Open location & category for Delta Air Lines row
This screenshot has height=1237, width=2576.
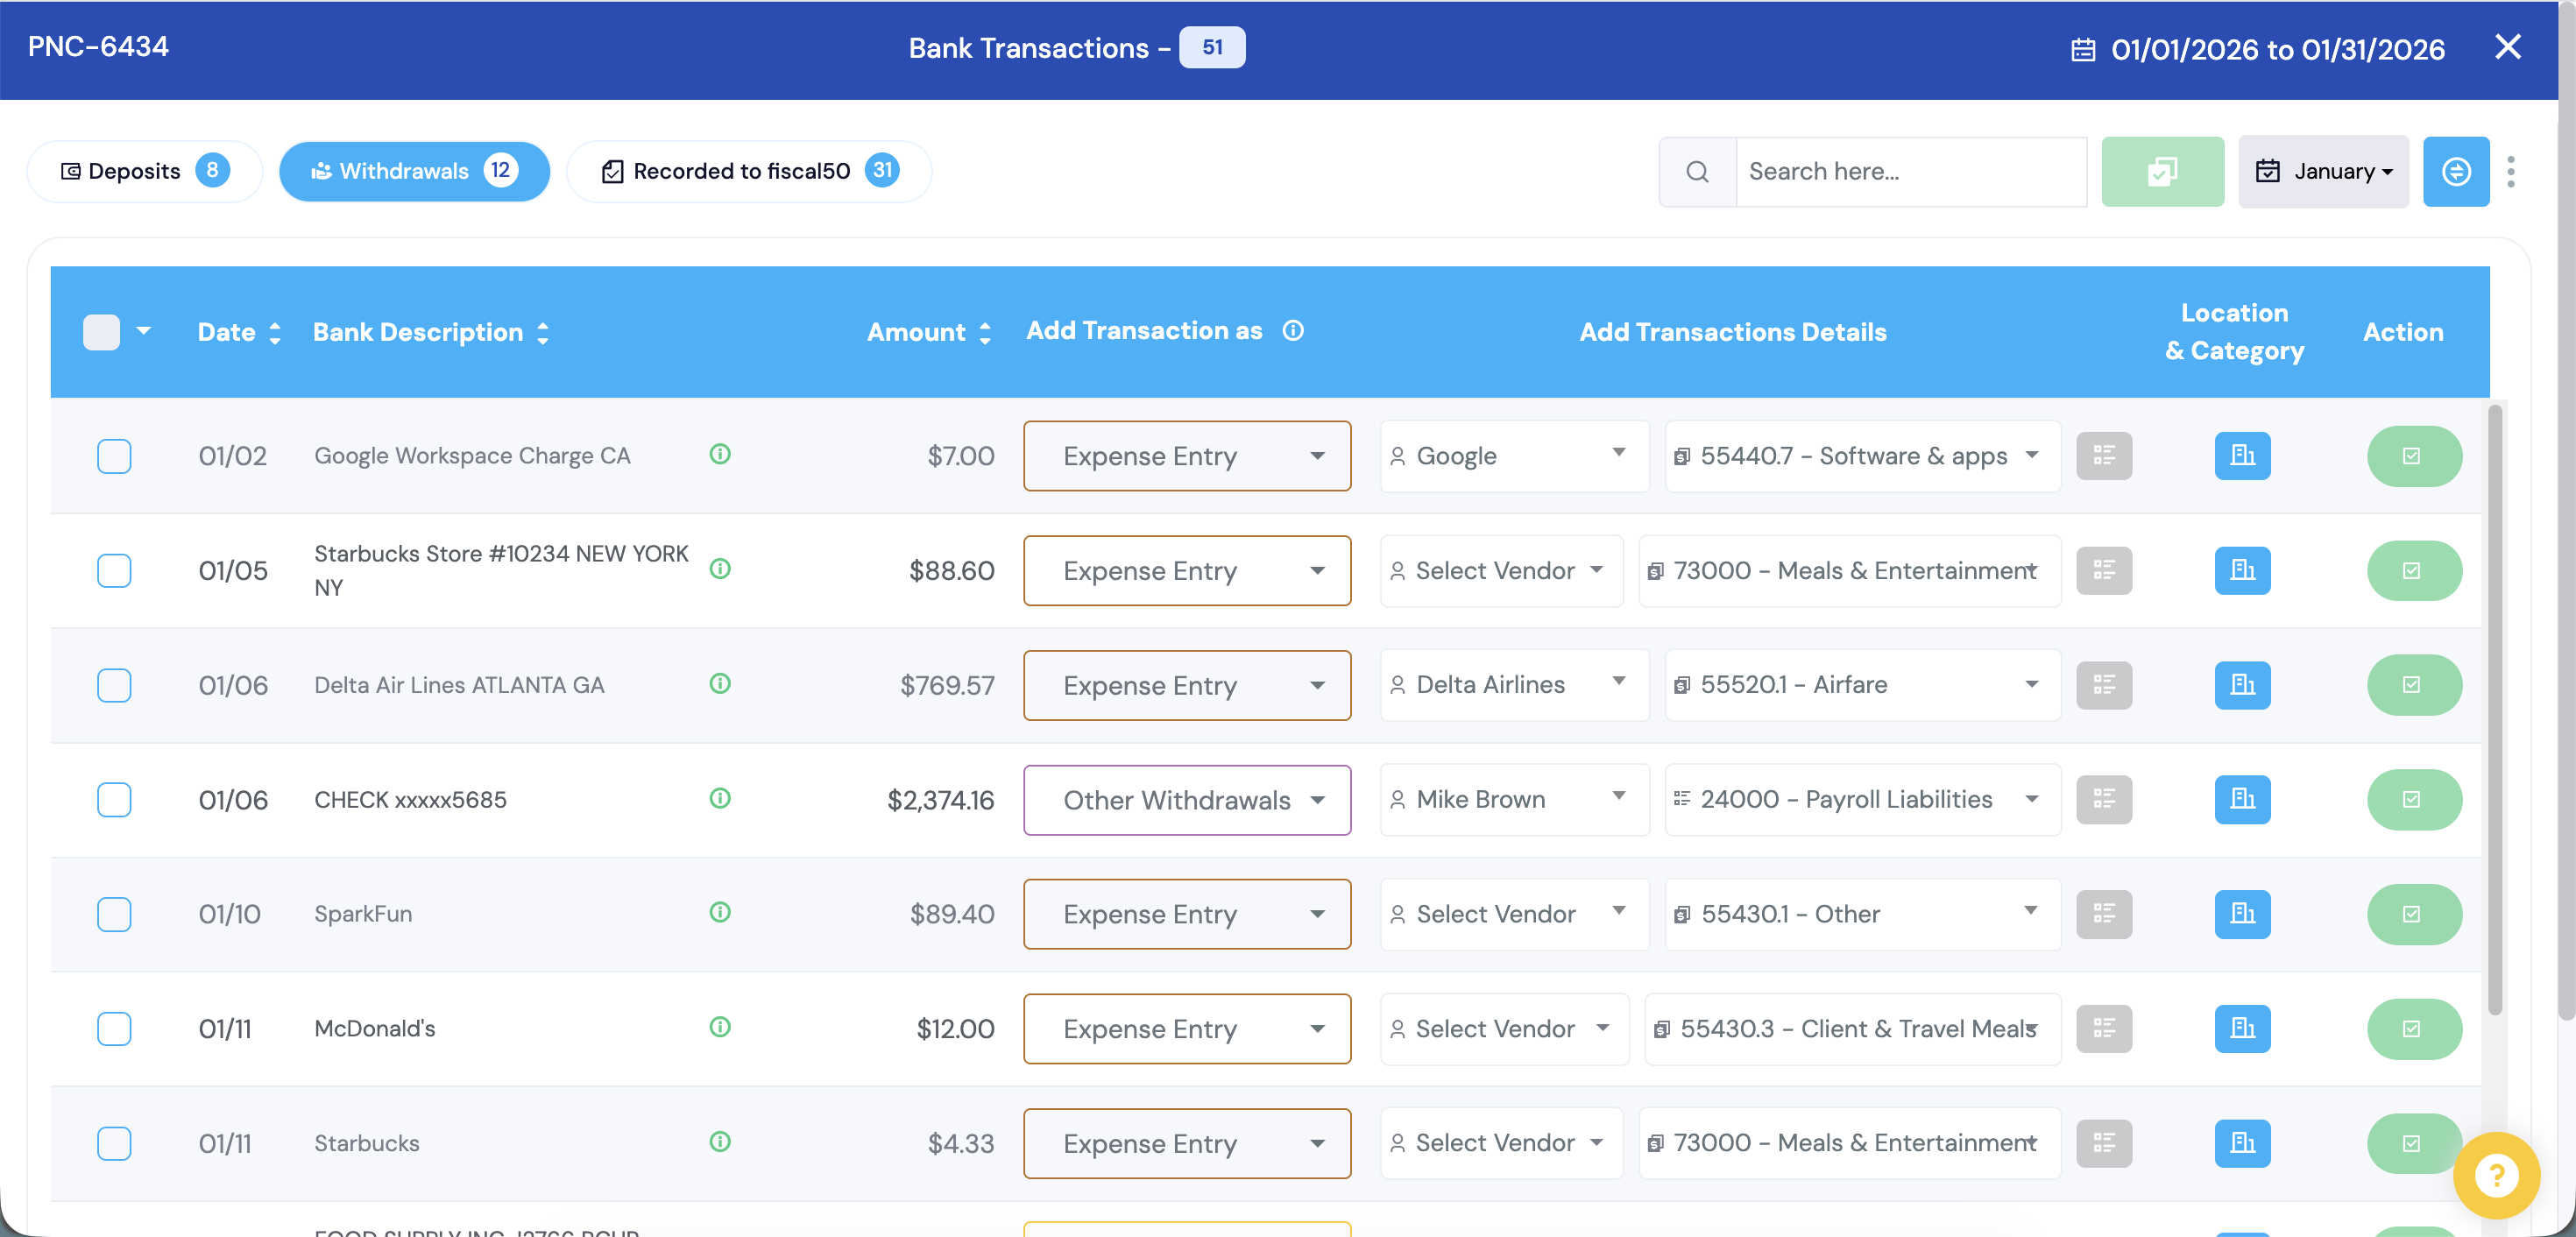tap(2242, 685)
